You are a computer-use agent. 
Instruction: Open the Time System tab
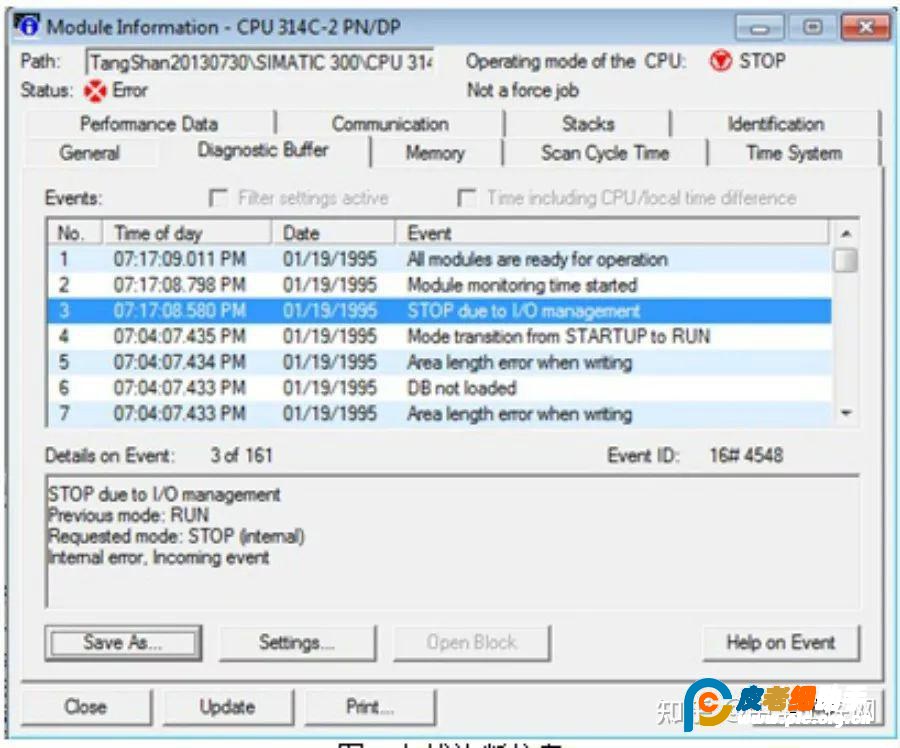tap(794, 153)
